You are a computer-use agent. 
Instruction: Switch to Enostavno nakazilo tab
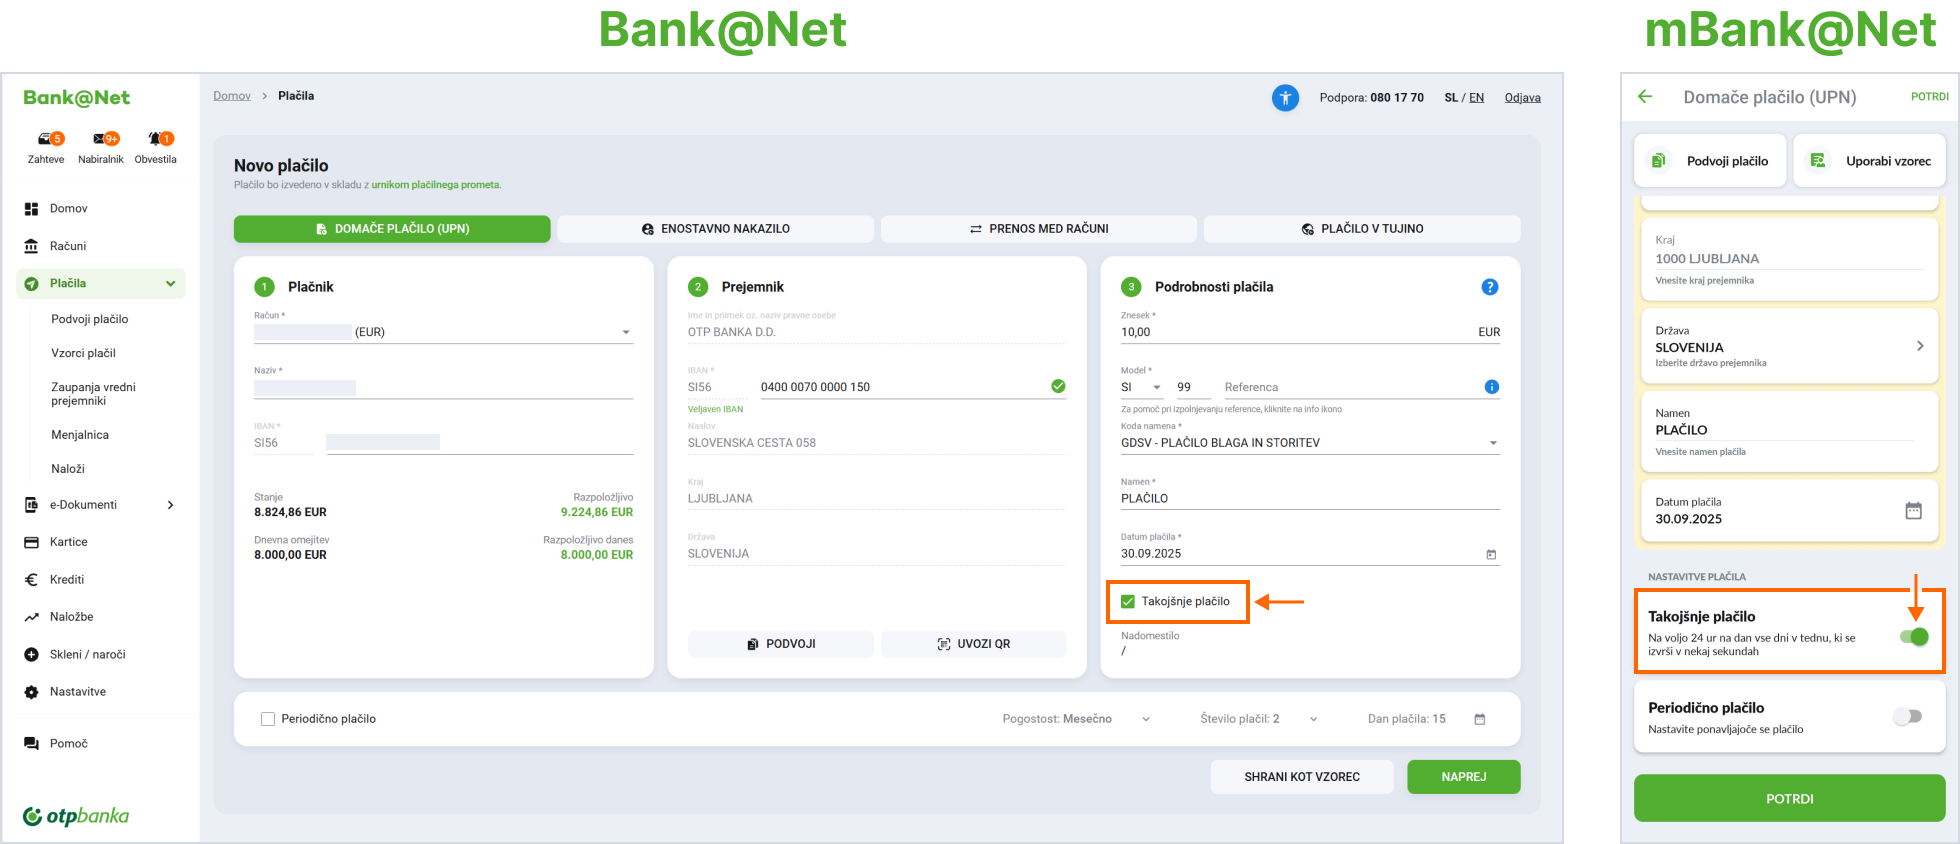tap(715, 229)
